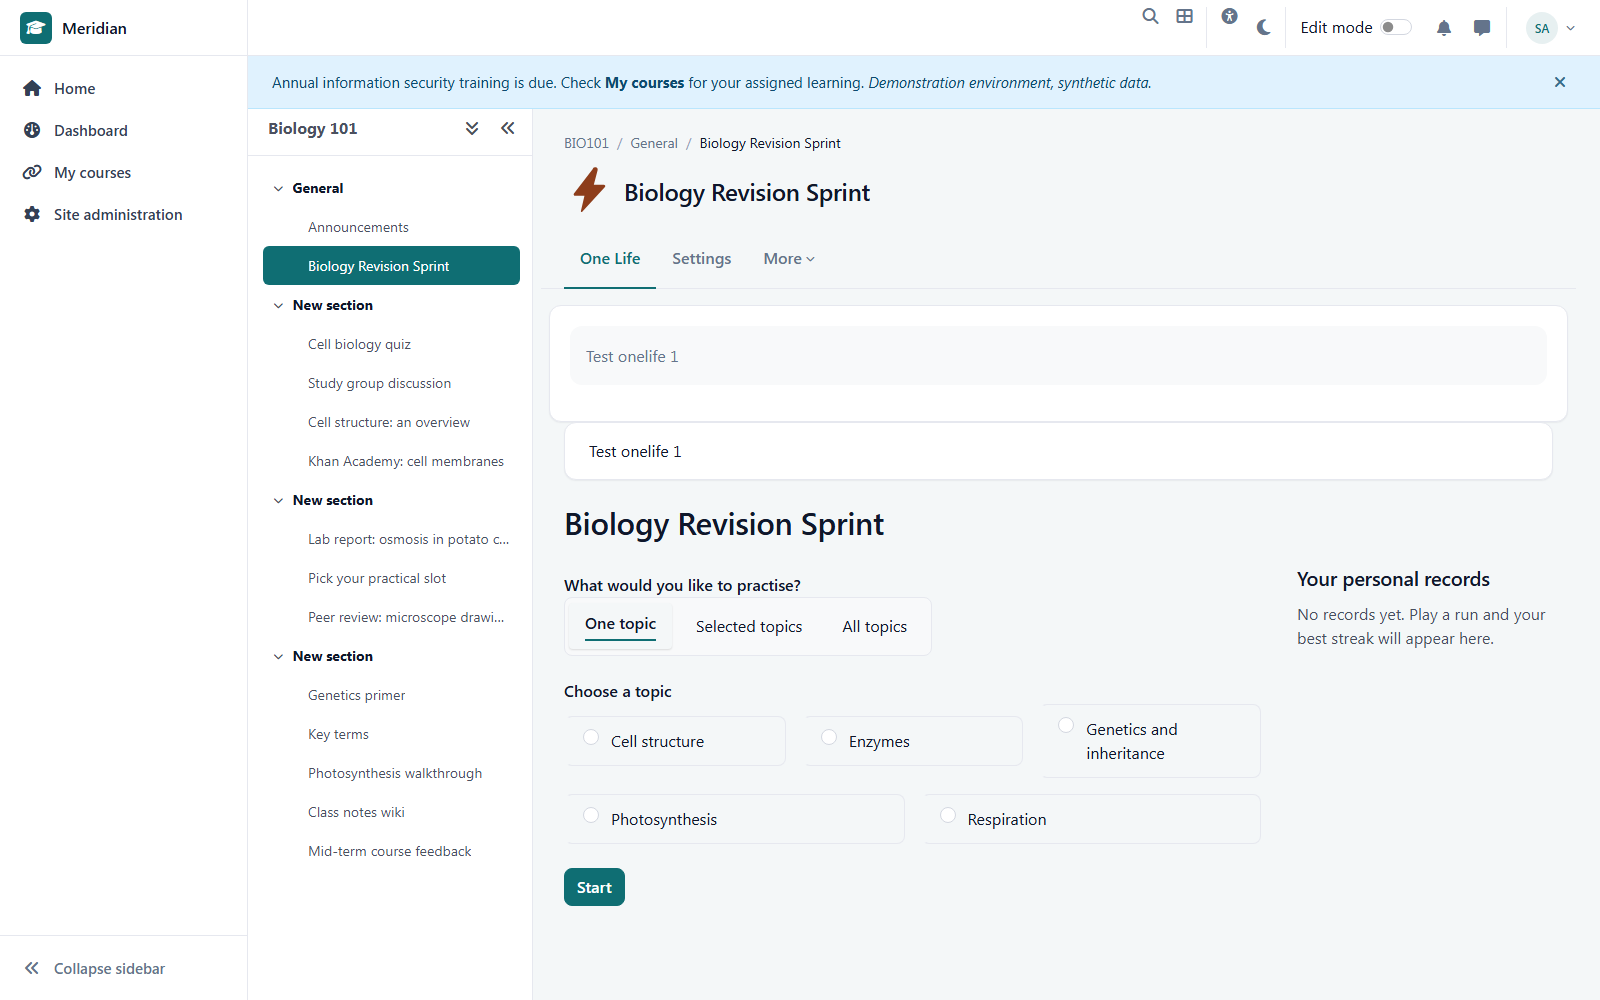Viewport: 1600px width, 1000px height.
Task: Collapse the New section above Cell biology quiz
Action: click(278, 306)
